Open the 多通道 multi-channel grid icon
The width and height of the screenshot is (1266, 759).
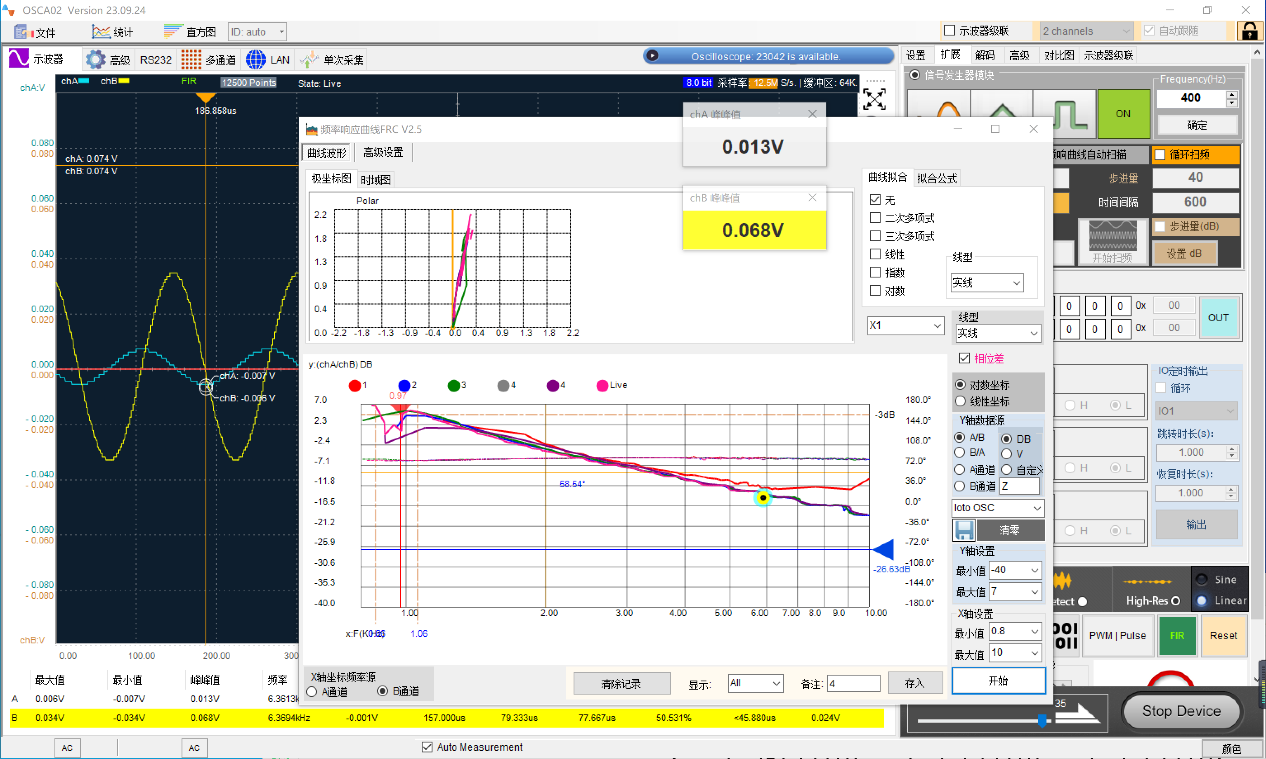[x=191, y=59]
